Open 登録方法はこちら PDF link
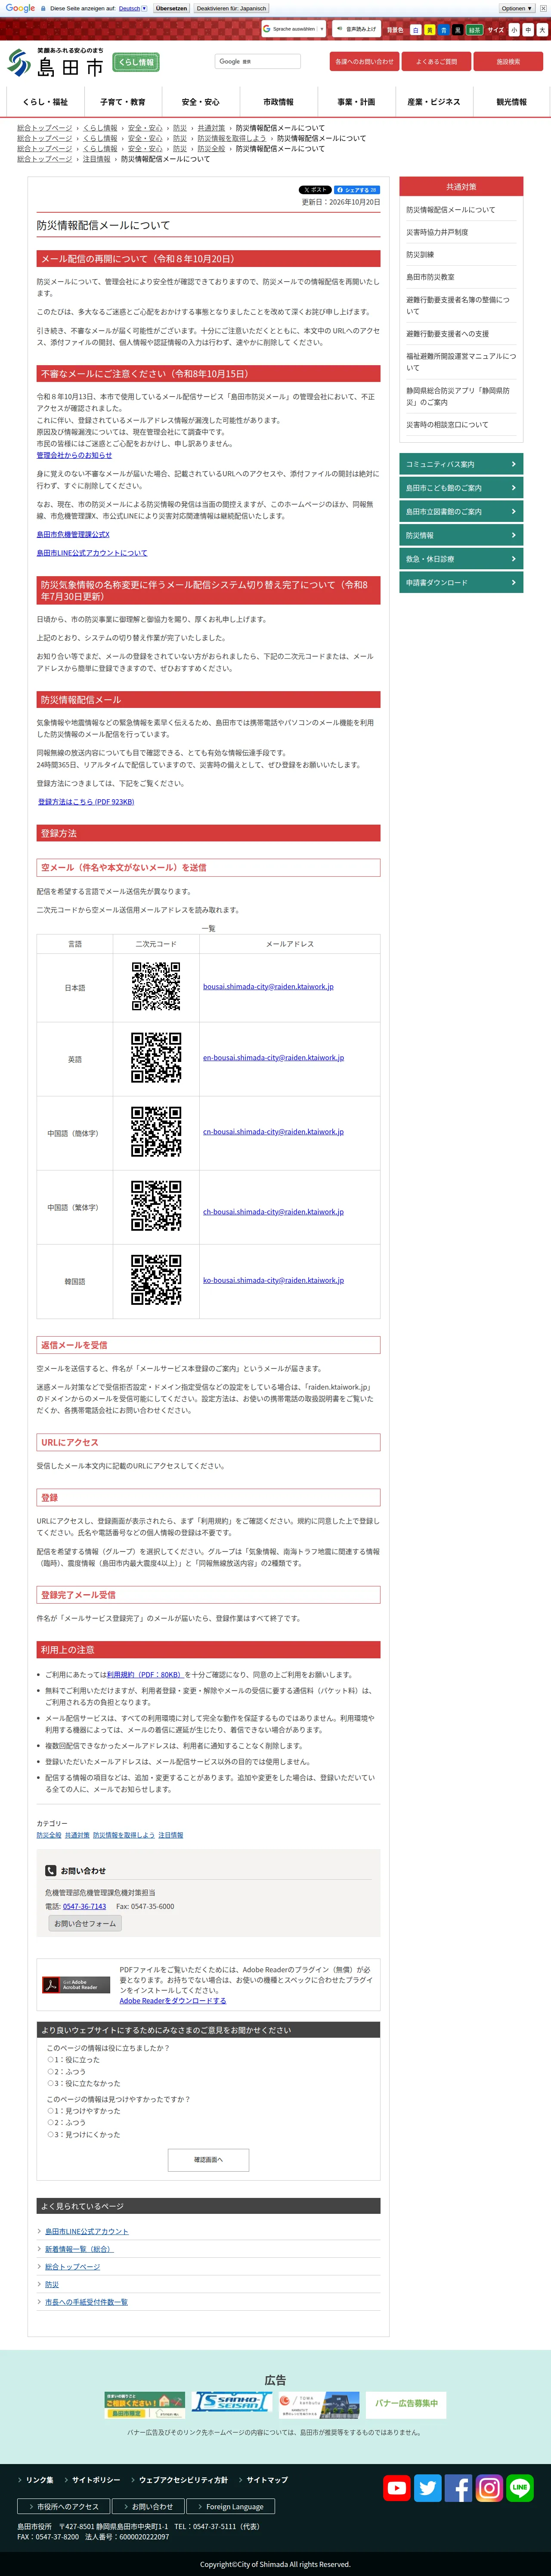Screen dimensions: 551x2576 [86, 802]
